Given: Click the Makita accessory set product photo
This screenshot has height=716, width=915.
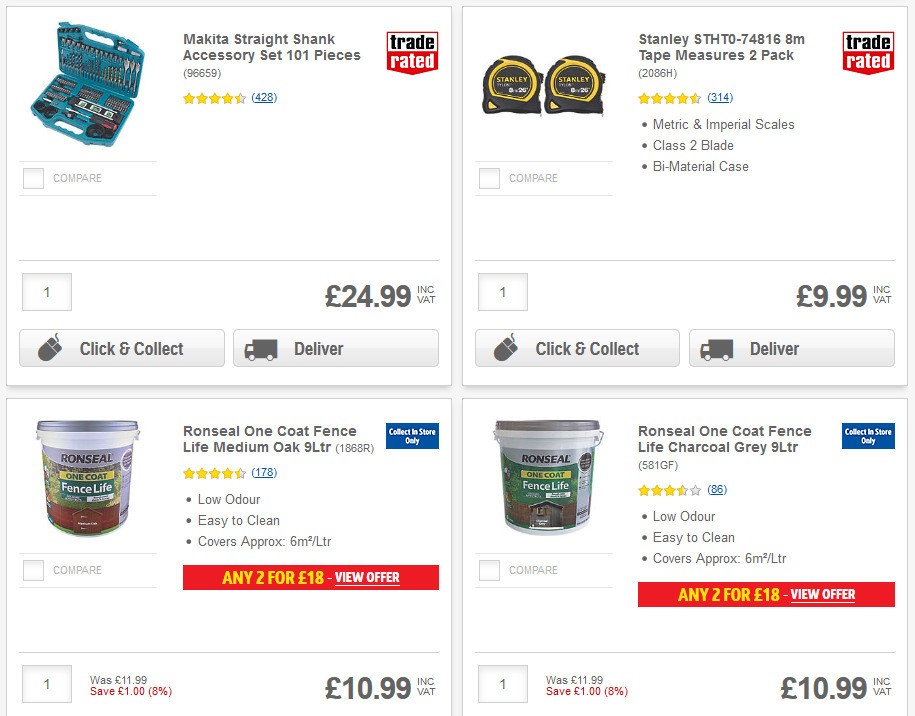Looking at the screenshot, I should (86, 85).
